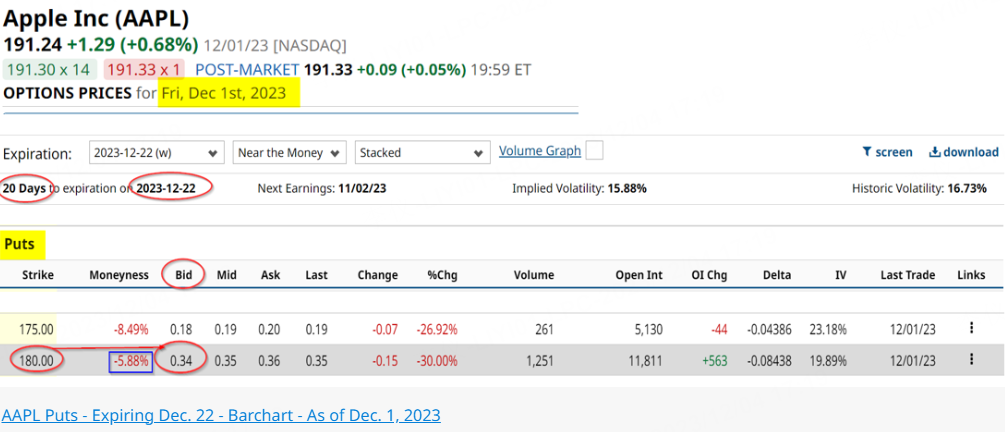Open the links menu for 175.00 strike
Screen dimensions: 1005x432
(972, 328)
